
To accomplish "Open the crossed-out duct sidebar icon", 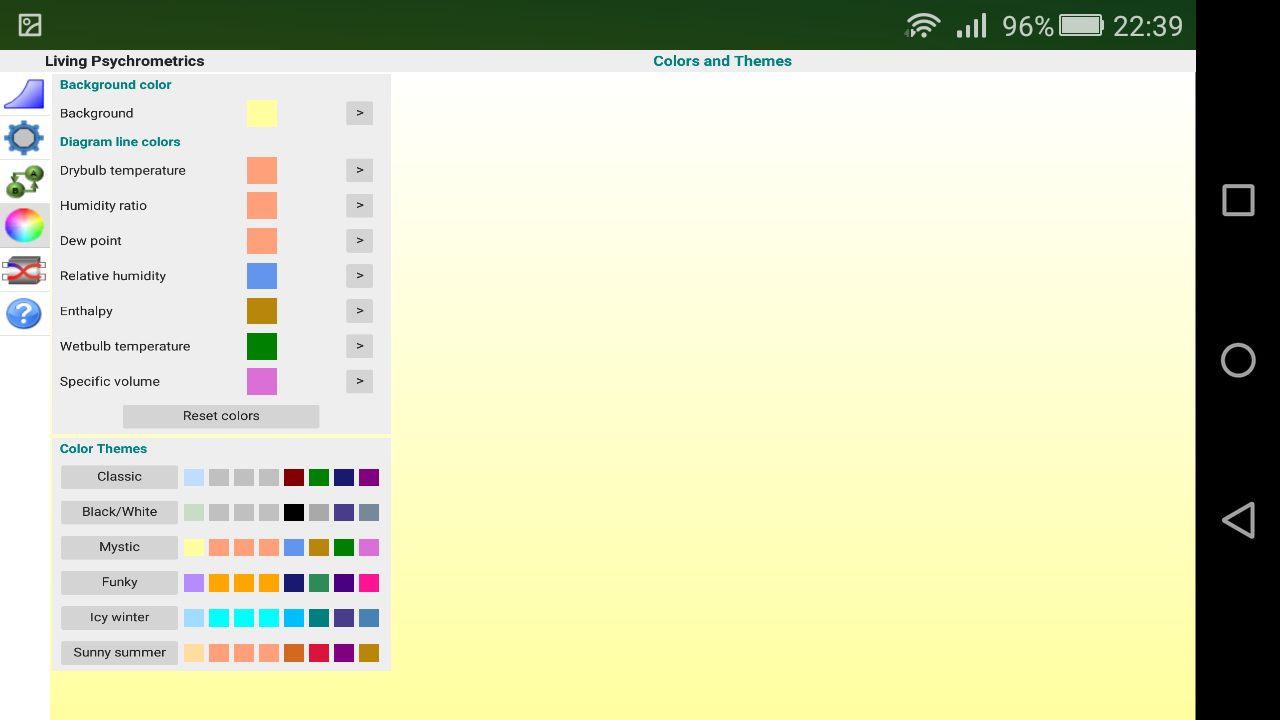I will click(x=24, y=270).
